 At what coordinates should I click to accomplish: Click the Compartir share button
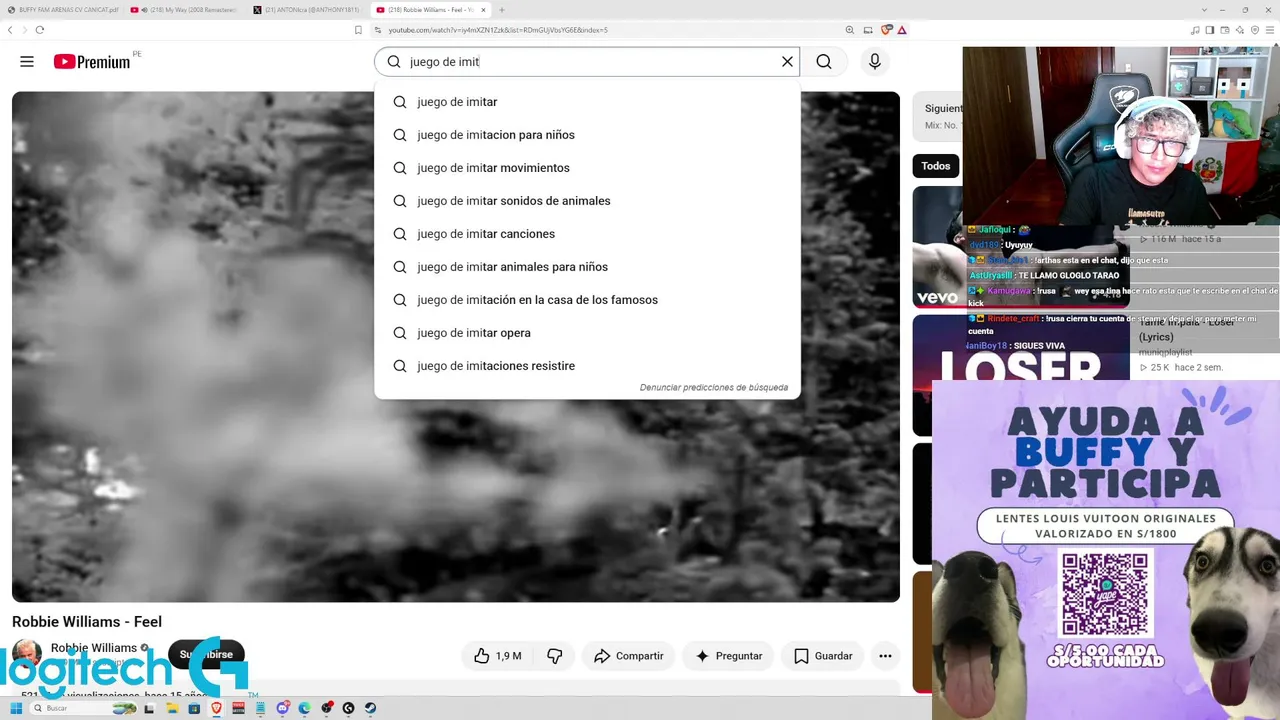[x=628, y=656]
